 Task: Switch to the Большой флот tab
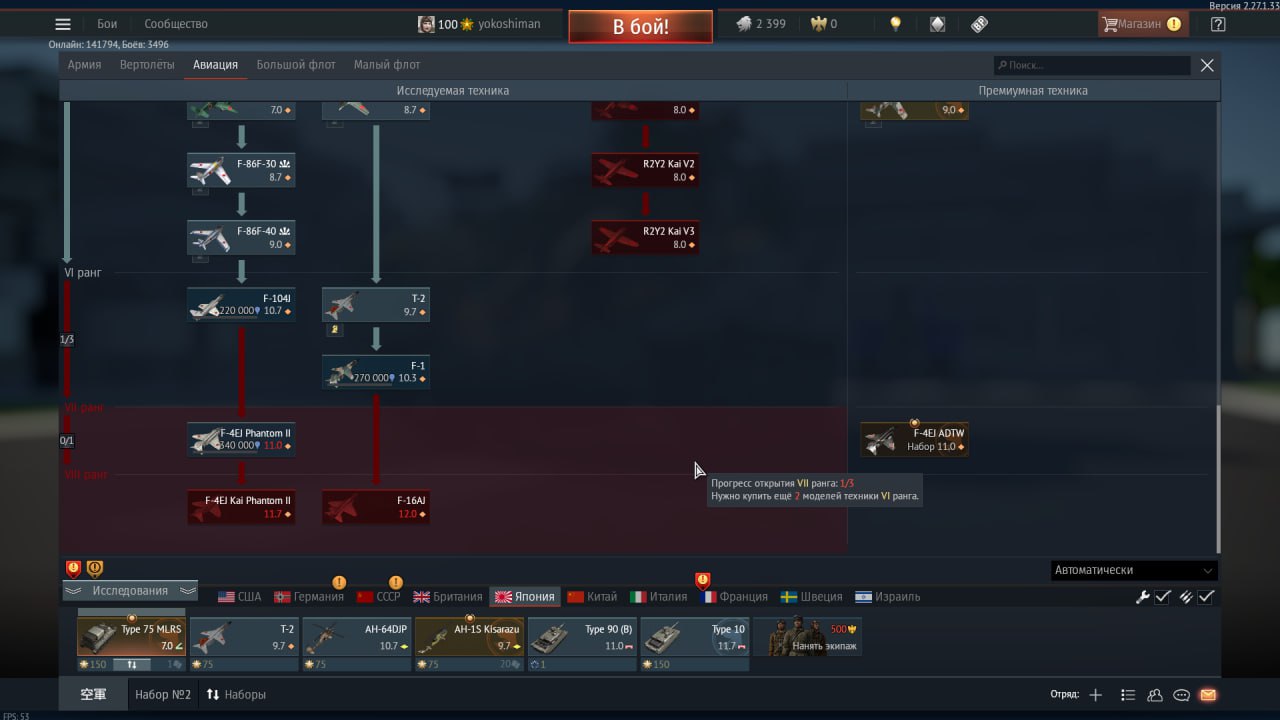coord(296,65)
